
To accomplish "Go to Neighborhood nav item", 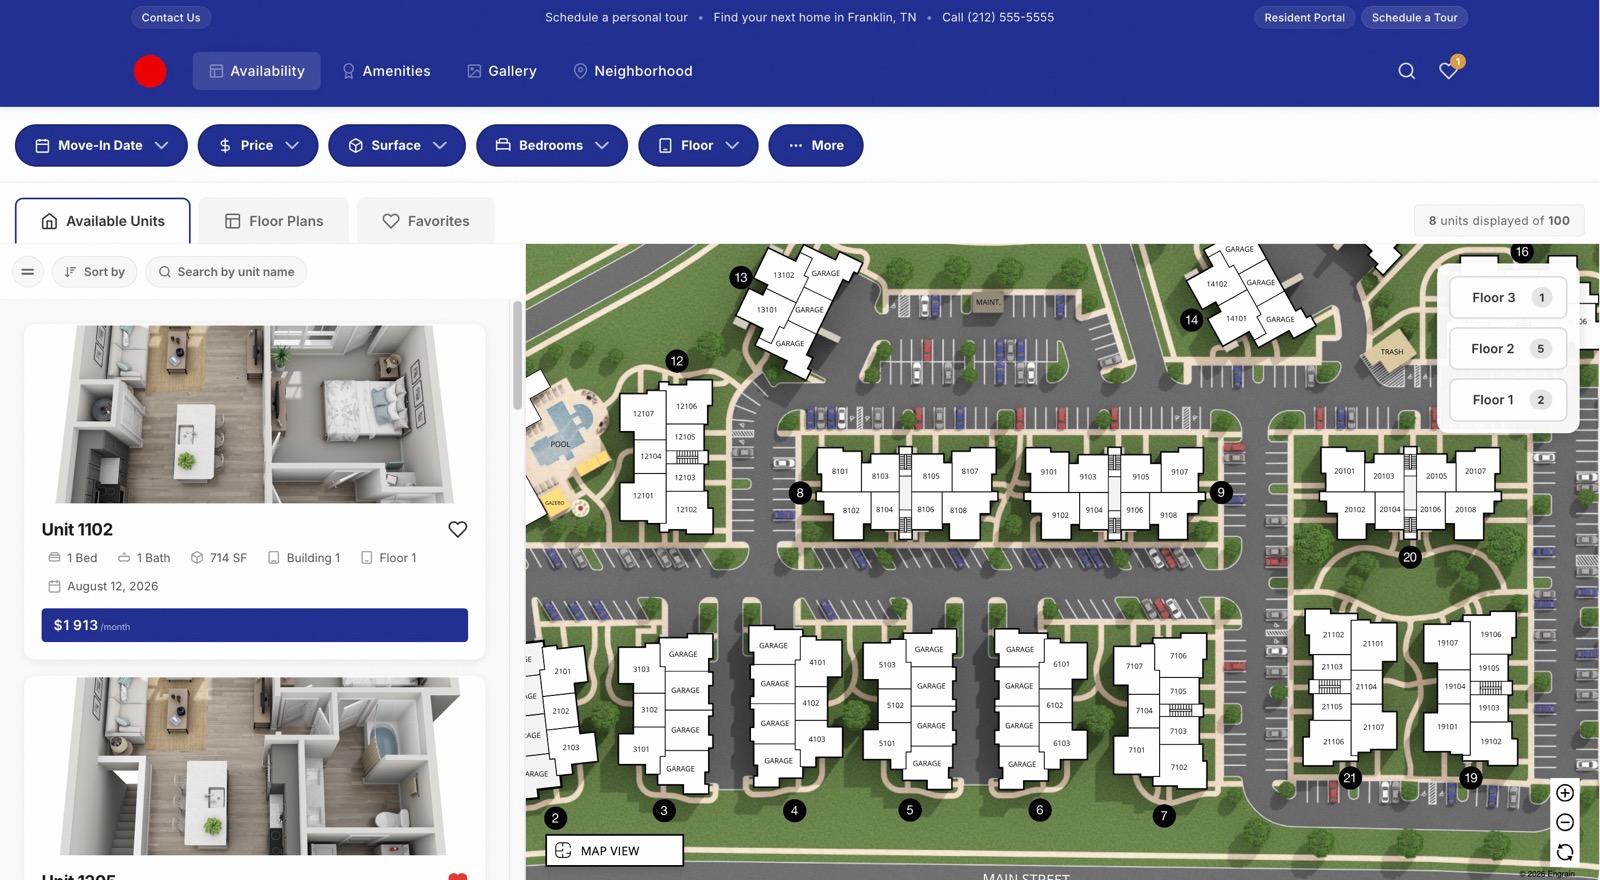I will pyautogui.click(x=633, y=71).
